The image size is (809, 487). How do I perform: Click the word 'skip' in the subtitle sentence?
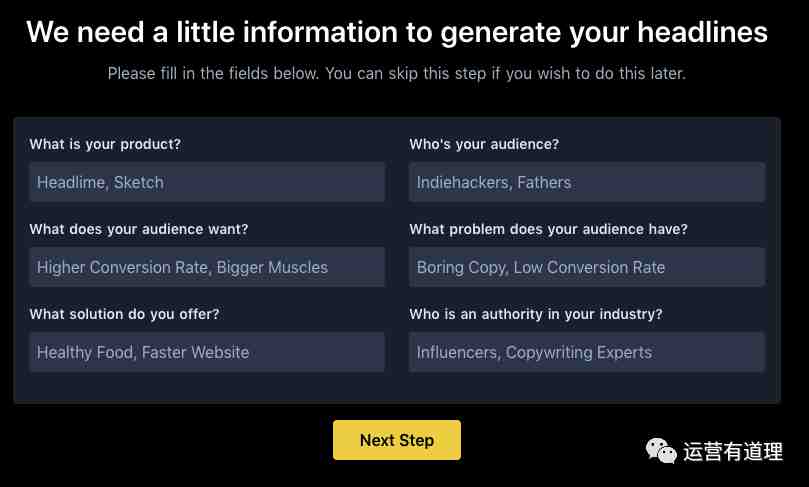pyautogui.click(x=403, y=73)
